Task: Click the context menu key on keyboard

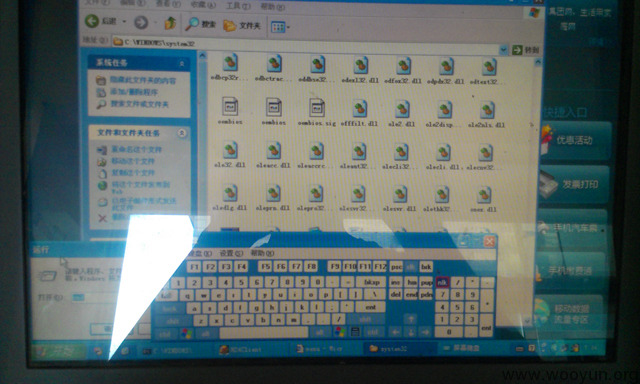Action: tap(355, 332)
